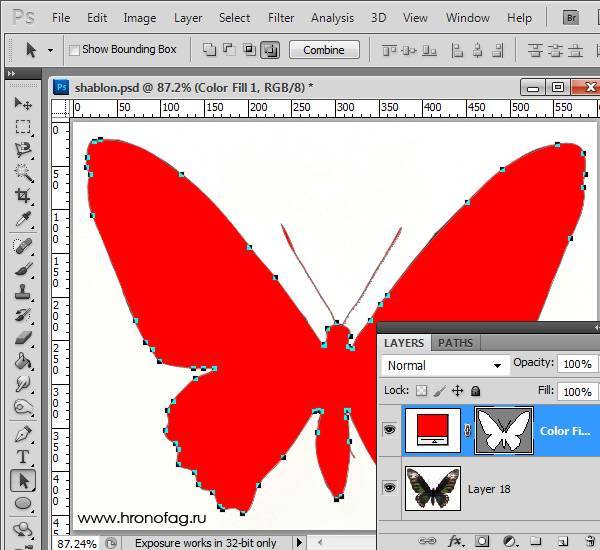Hide the Color Fill 1 layer

click(390, 430)
